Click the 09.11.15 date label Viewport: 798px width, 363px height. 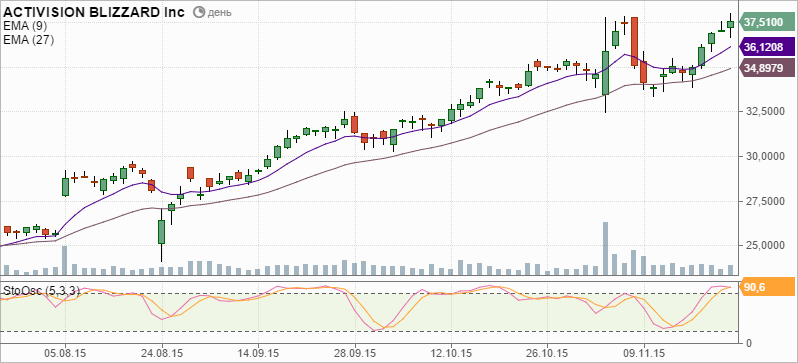click(644, 352)
